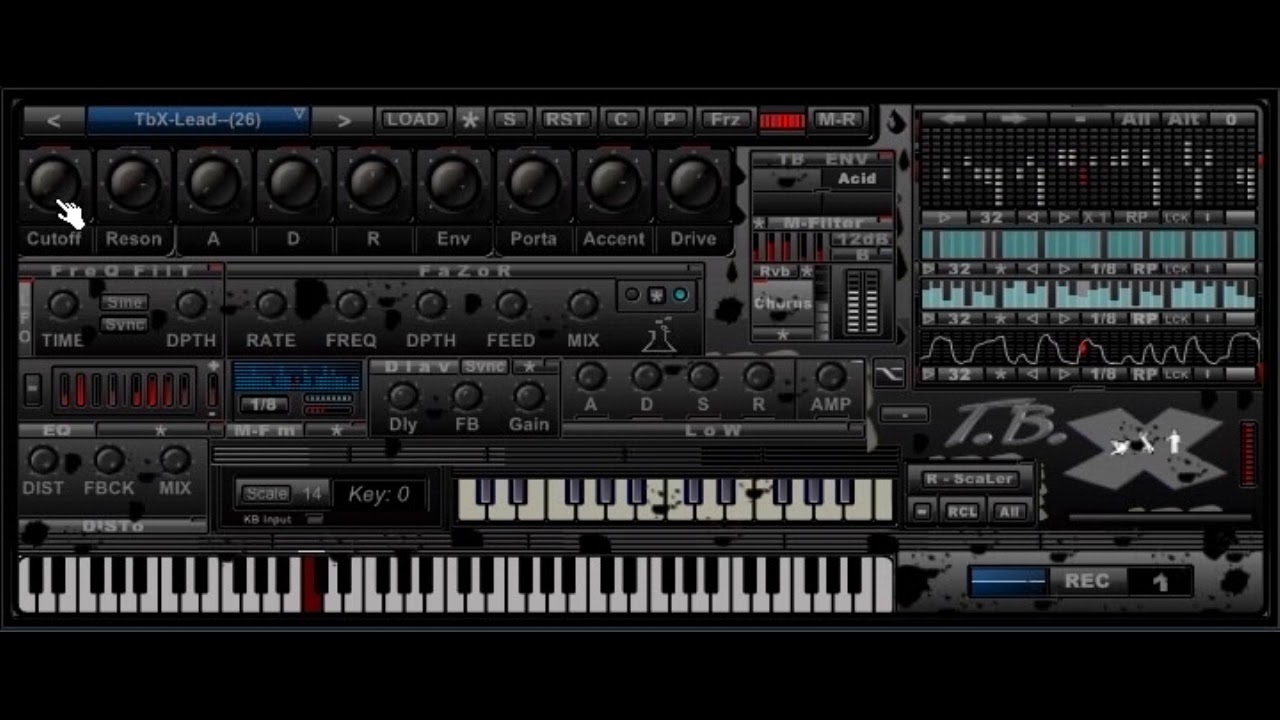Click the EQ section tab

pos(55,431)
